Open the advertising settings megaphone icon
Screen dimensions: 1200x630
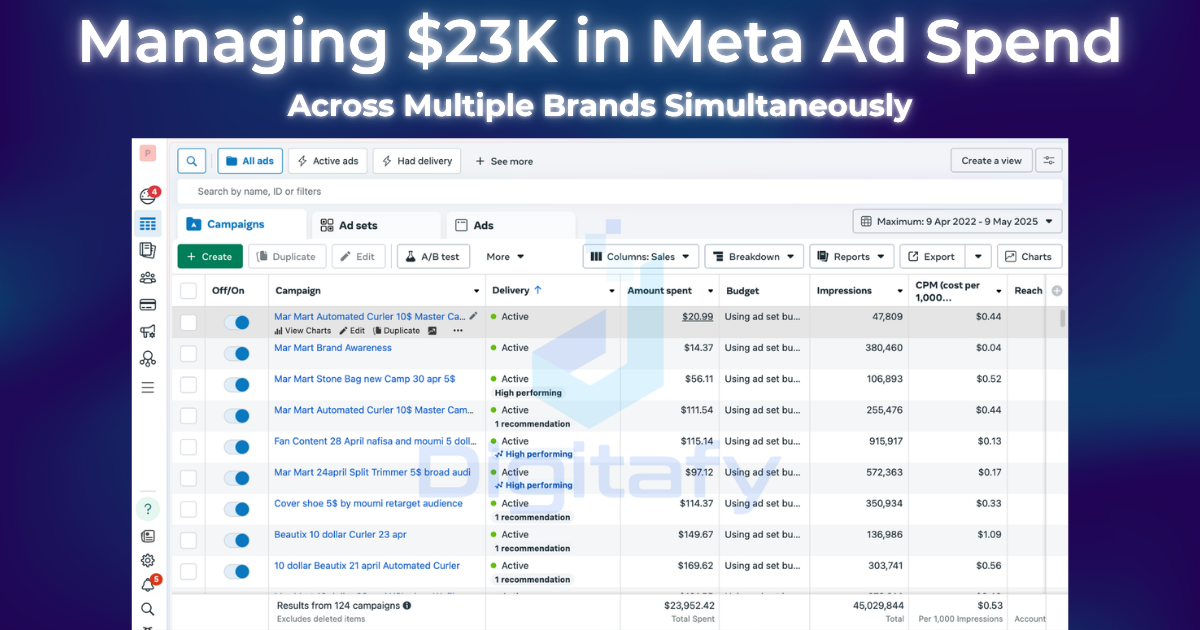(x=148, y=332)
